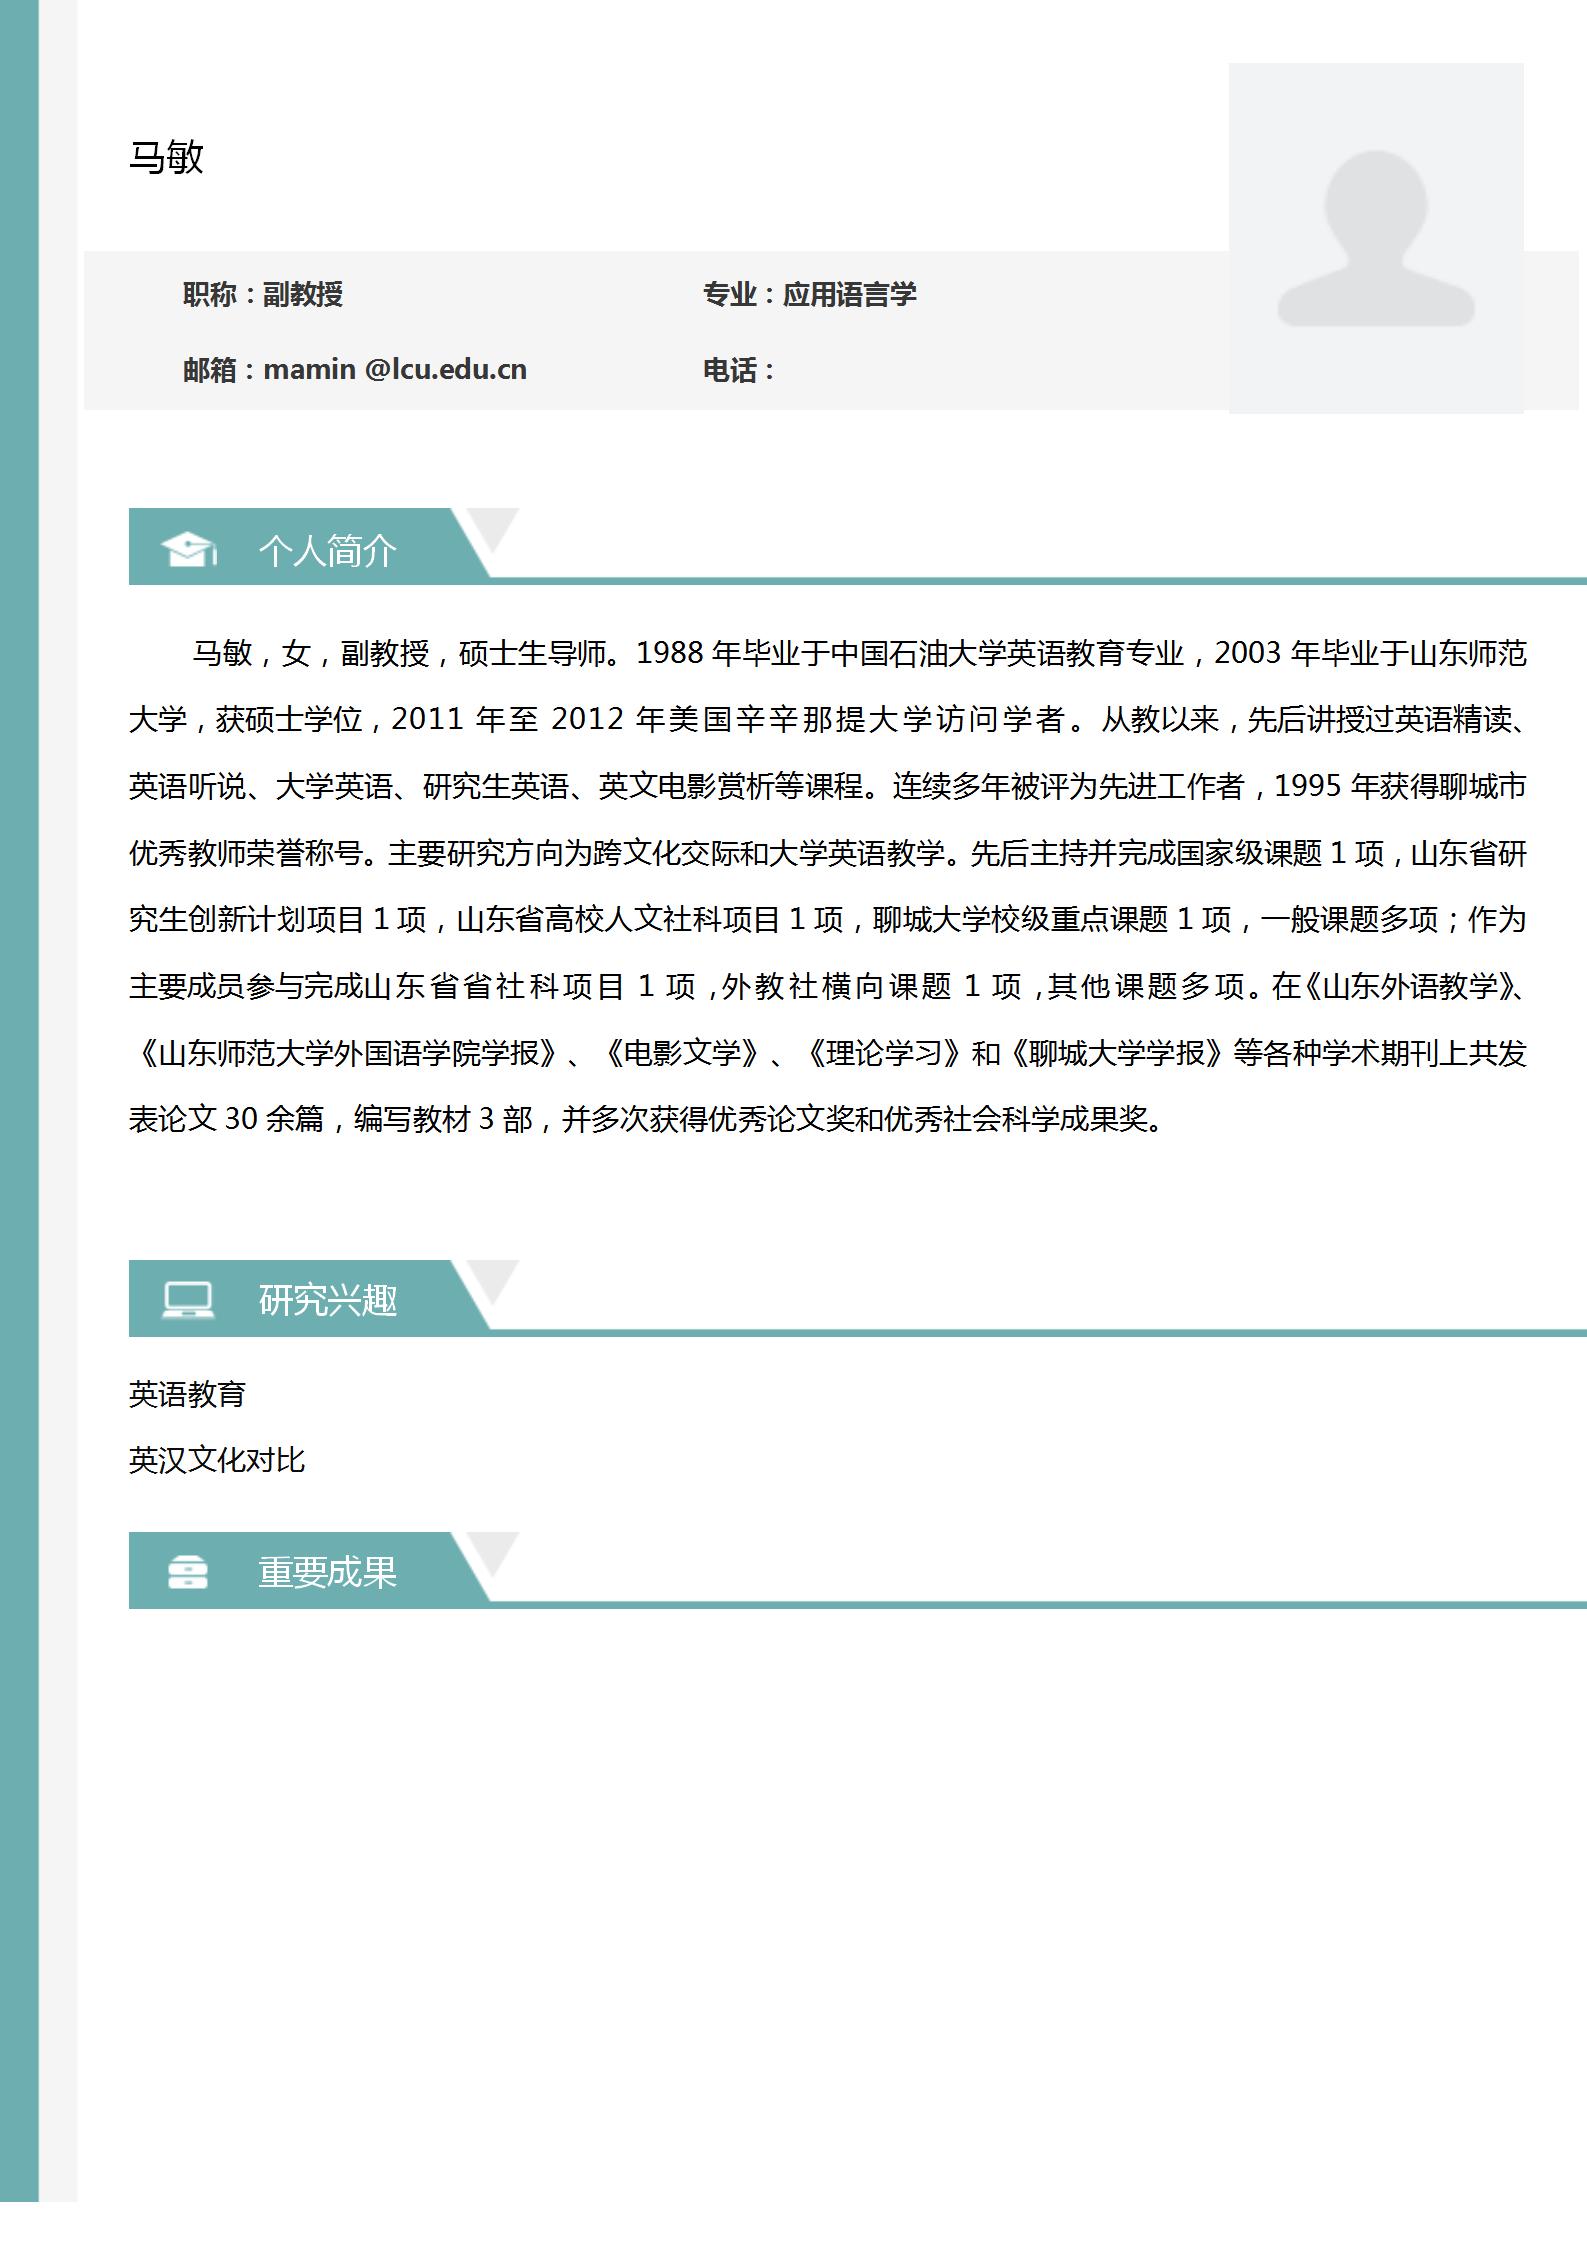1587x2245 pixels.
Task: Click the storage box icon beside 重要成果
Action: click(188, 1572)
